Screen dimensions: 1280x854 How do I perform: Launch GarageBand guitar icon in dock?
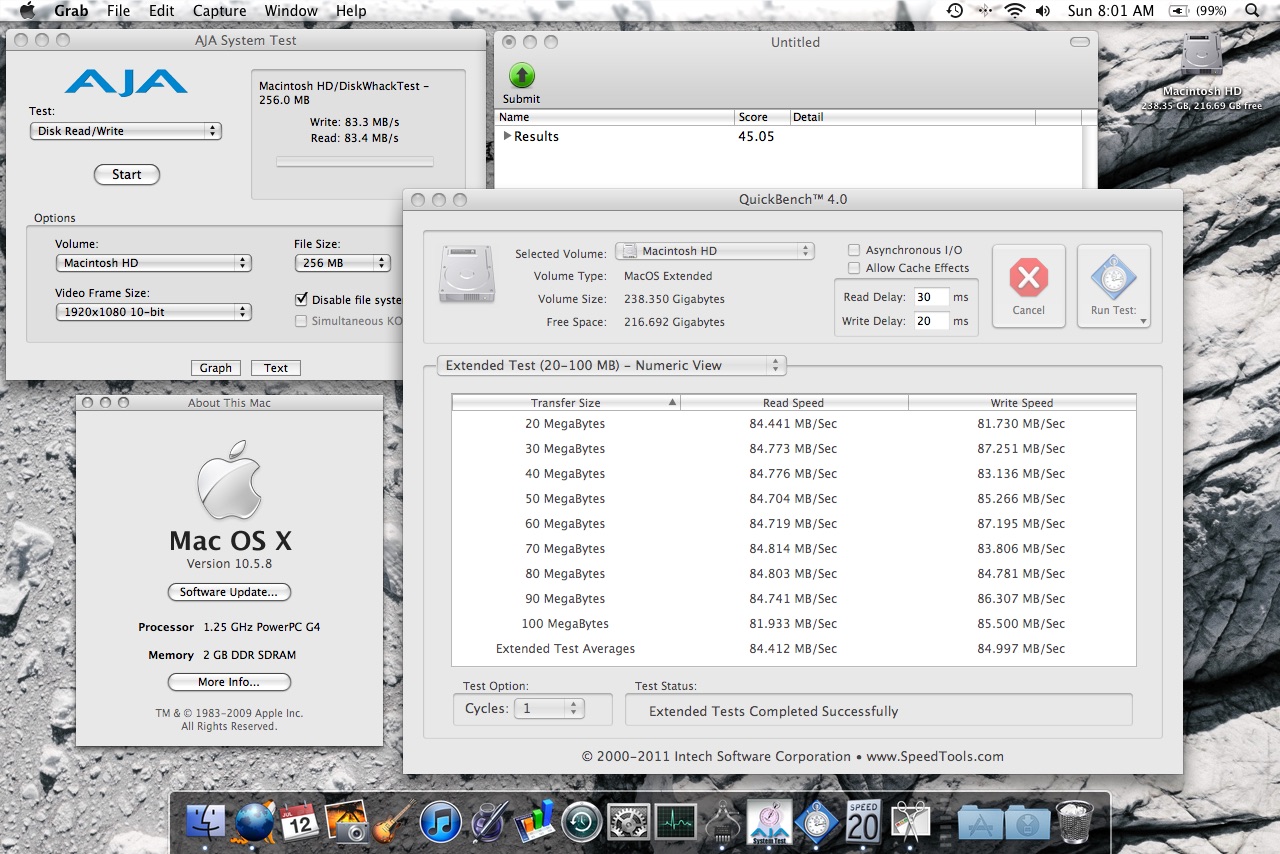(x=393, y=822)
